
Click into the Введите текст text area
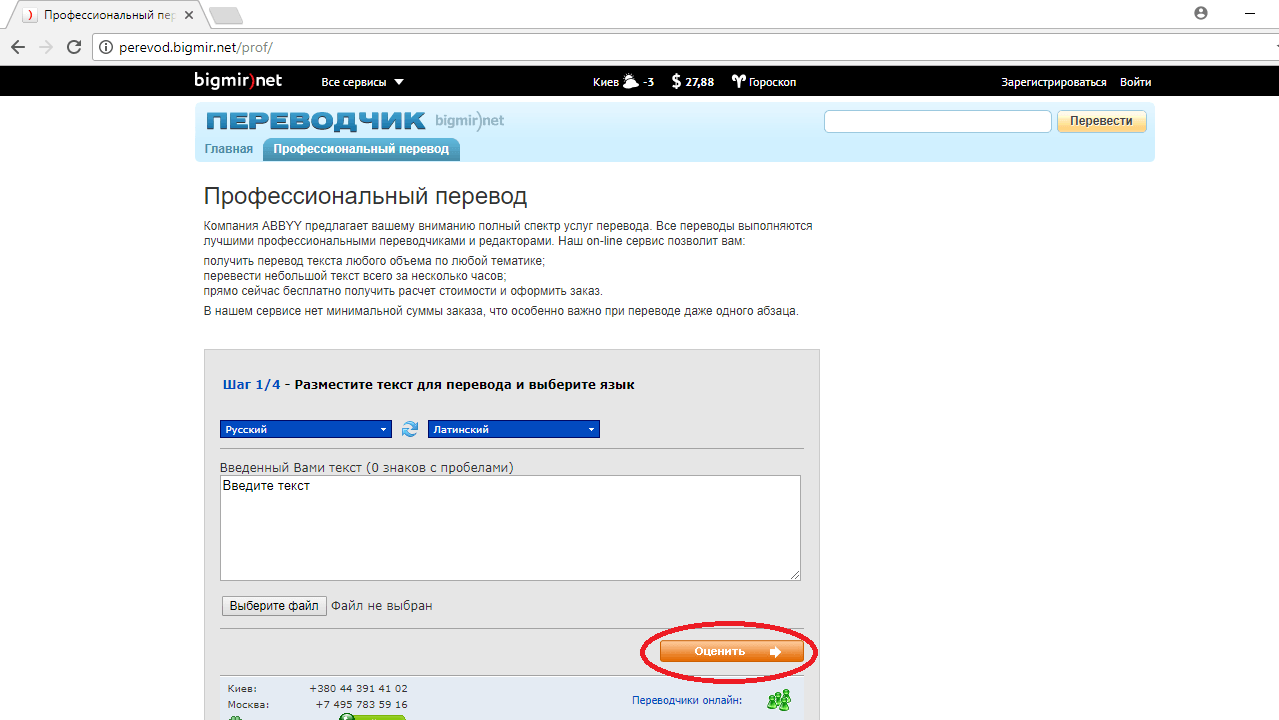[510, 528]
